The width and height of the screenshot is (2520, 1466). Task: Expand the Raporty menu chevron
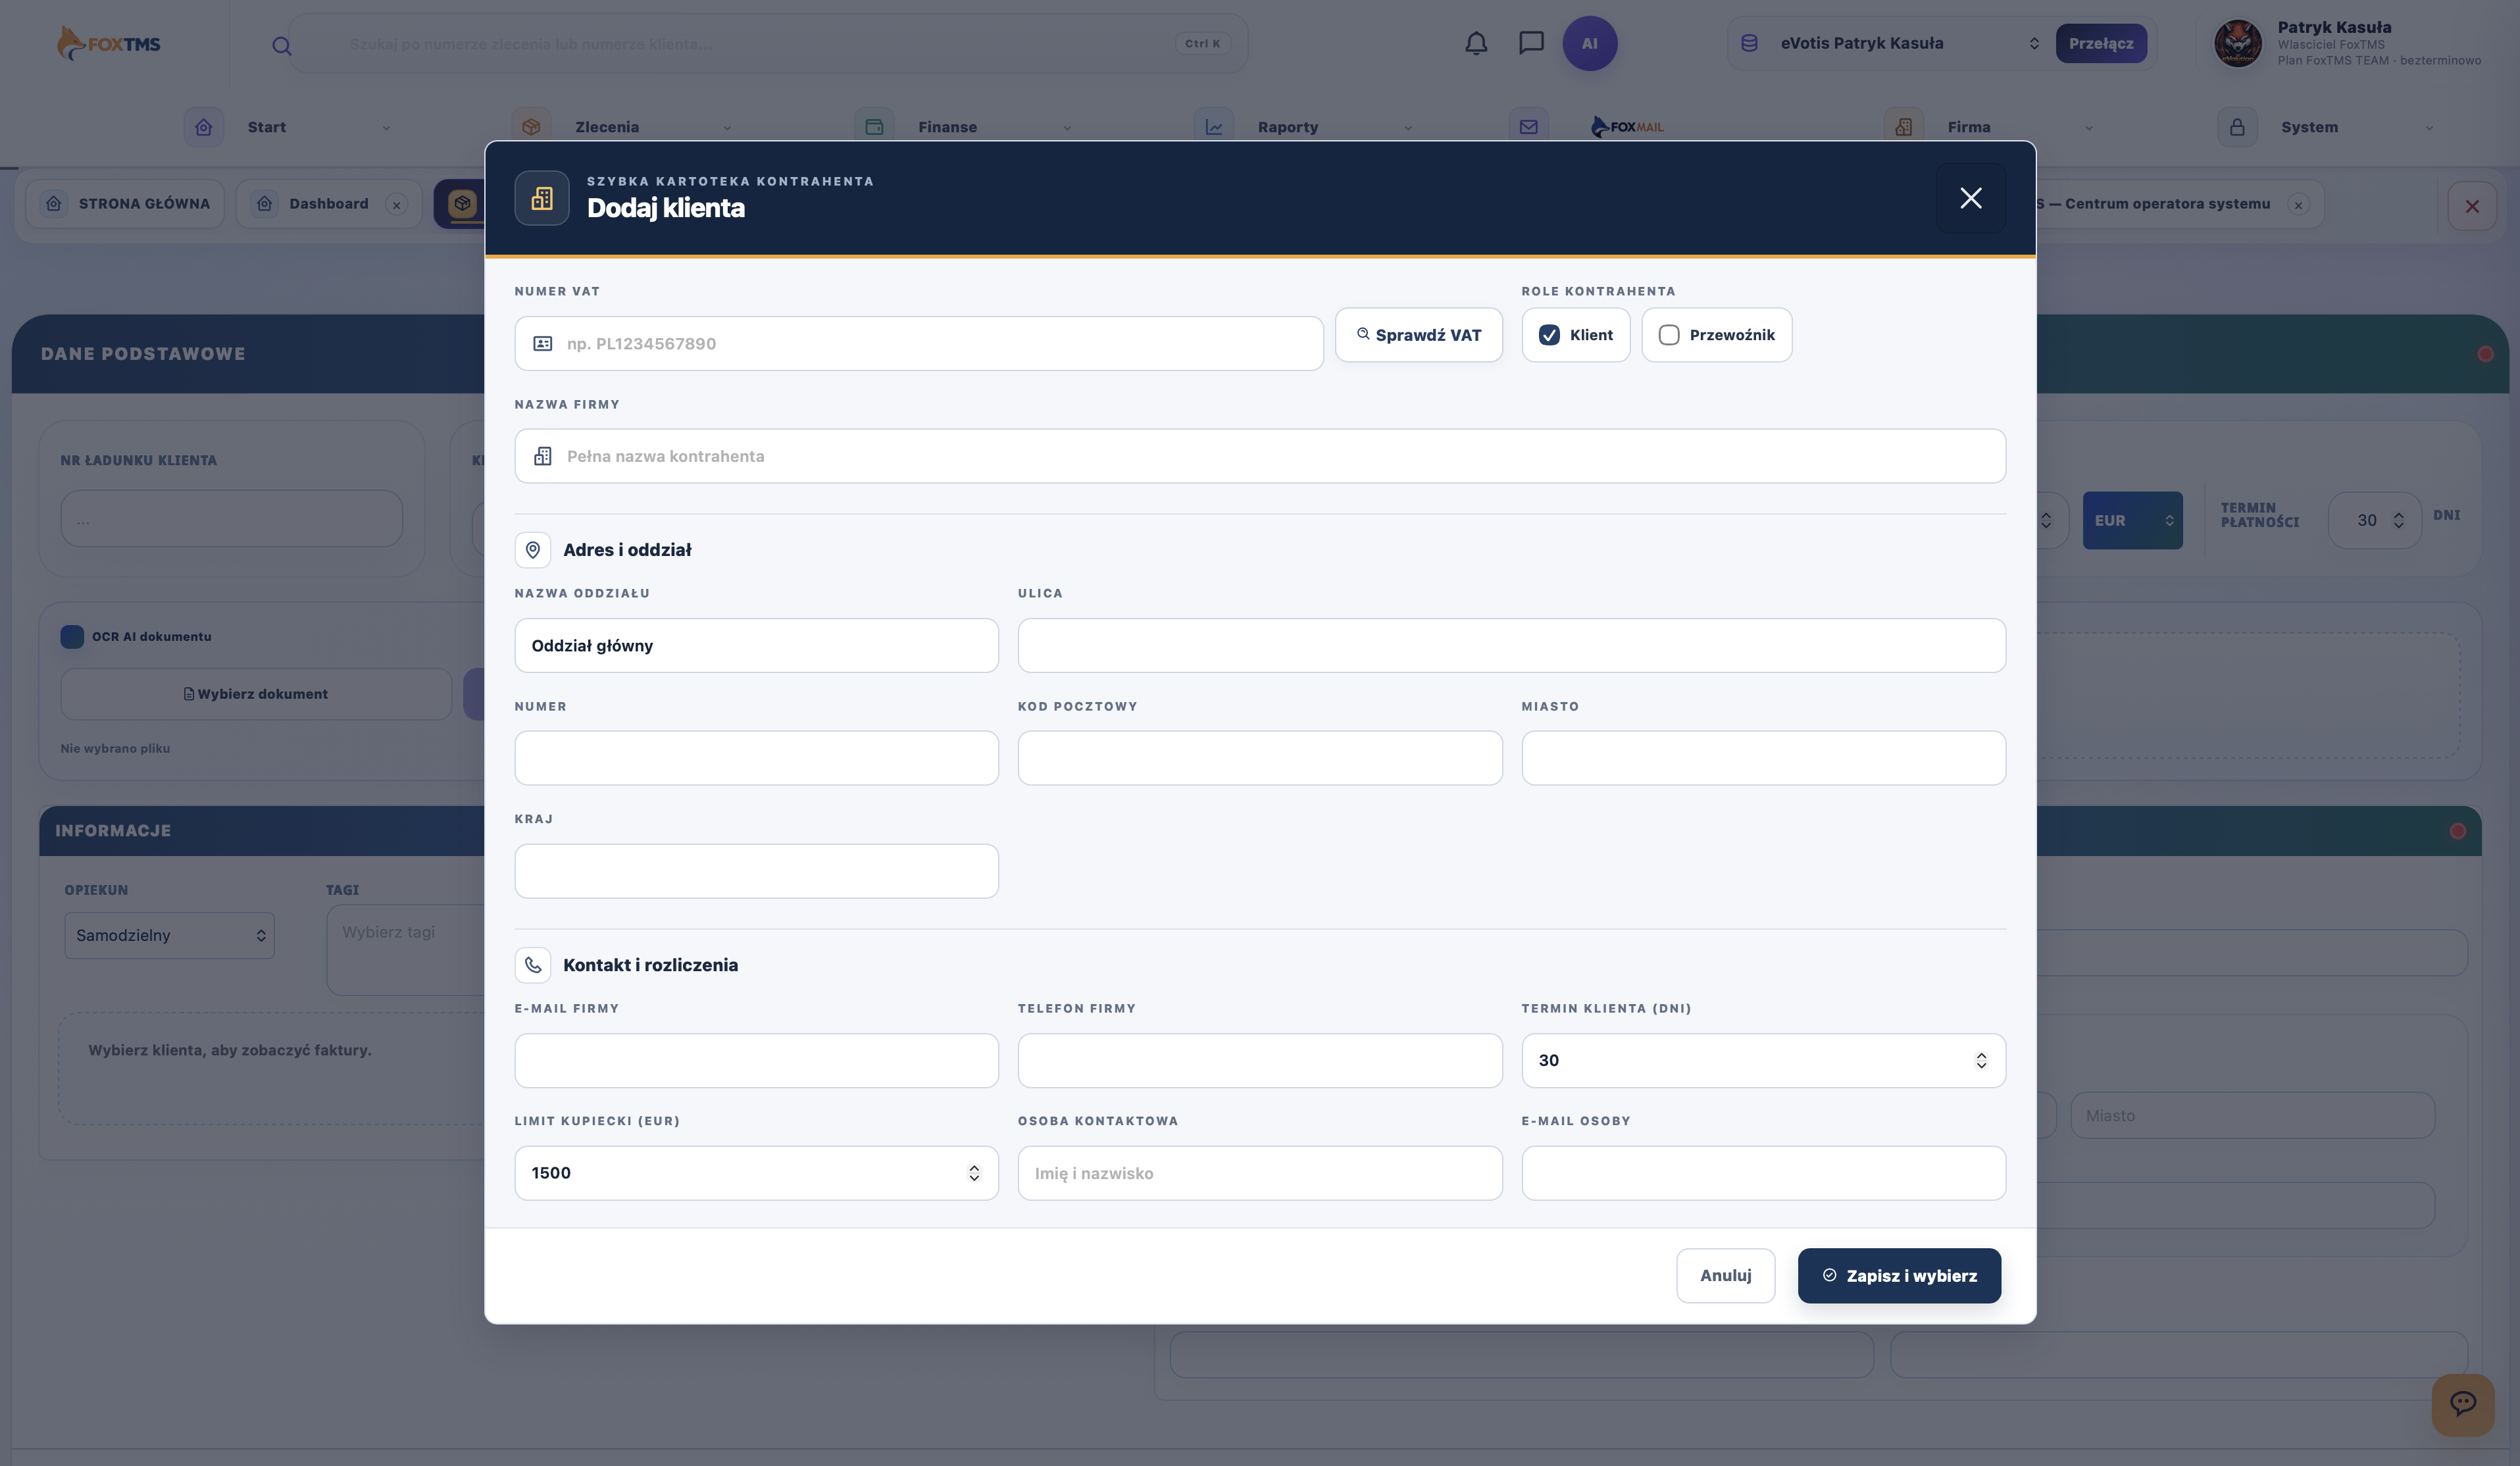point(1408,128)
